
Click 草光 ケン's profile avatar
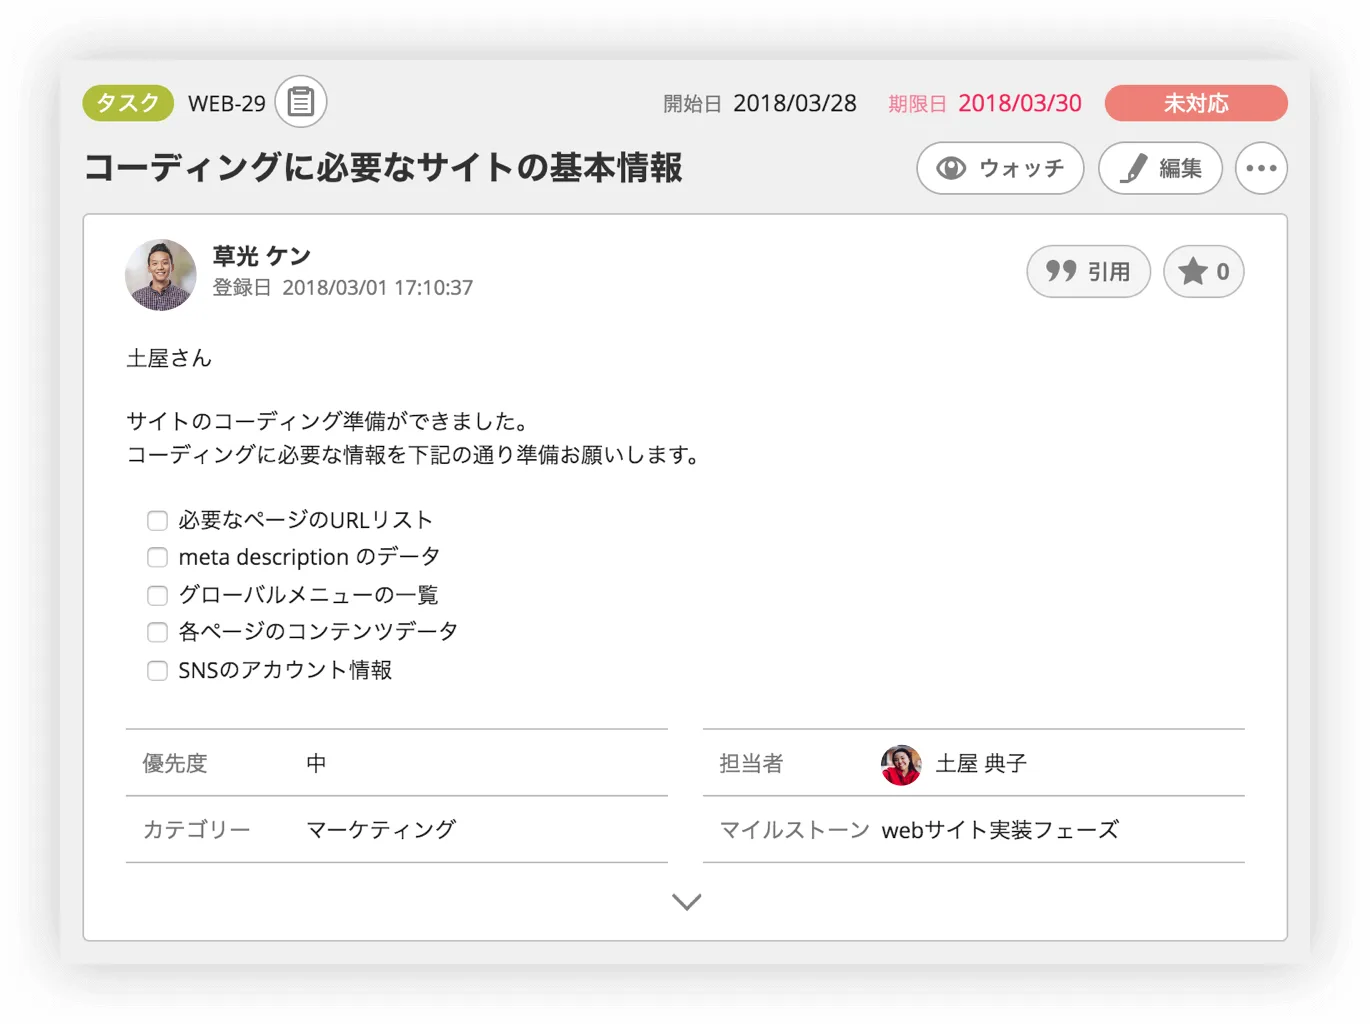(161, 275)
